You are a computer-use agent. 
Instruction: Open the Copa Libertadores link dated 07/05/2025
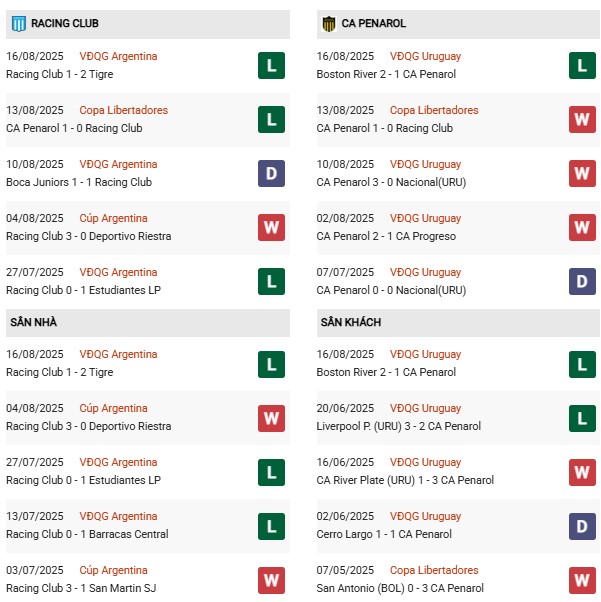(x=434, y=570)
